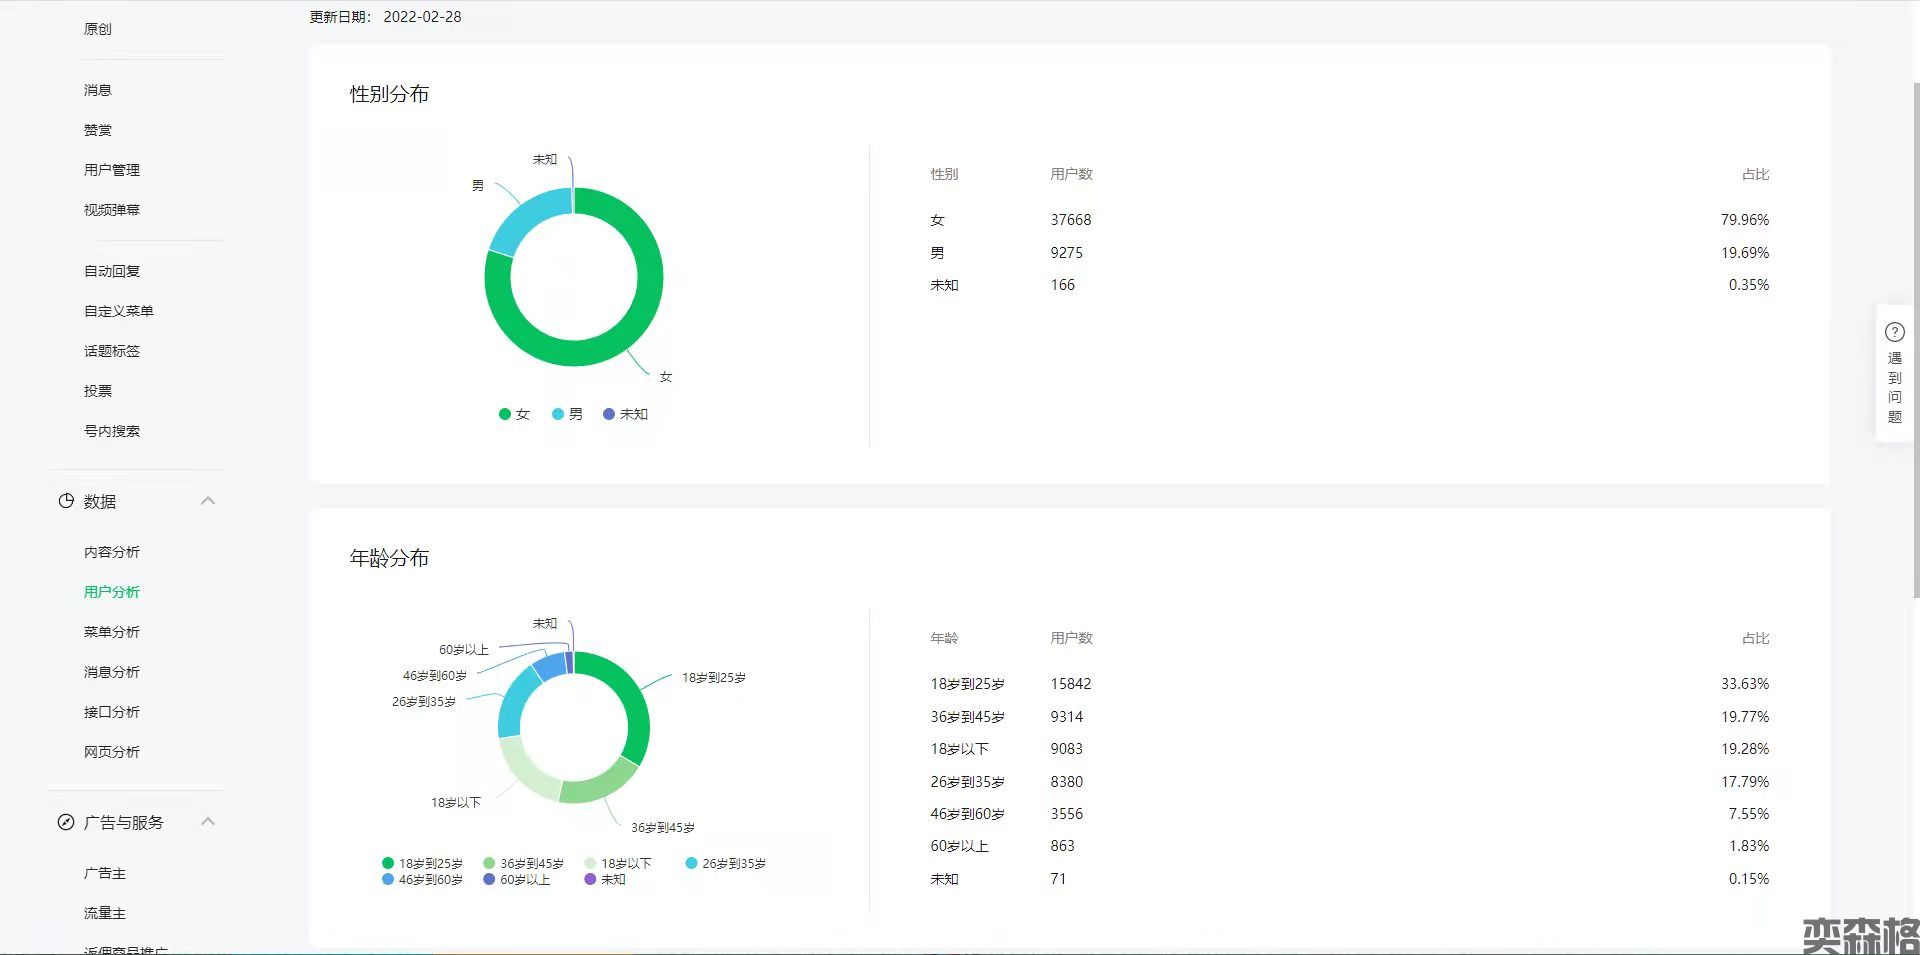The image size is (1920, 955).
Task: Open 用户管理 page
Action: coord(112,170)
